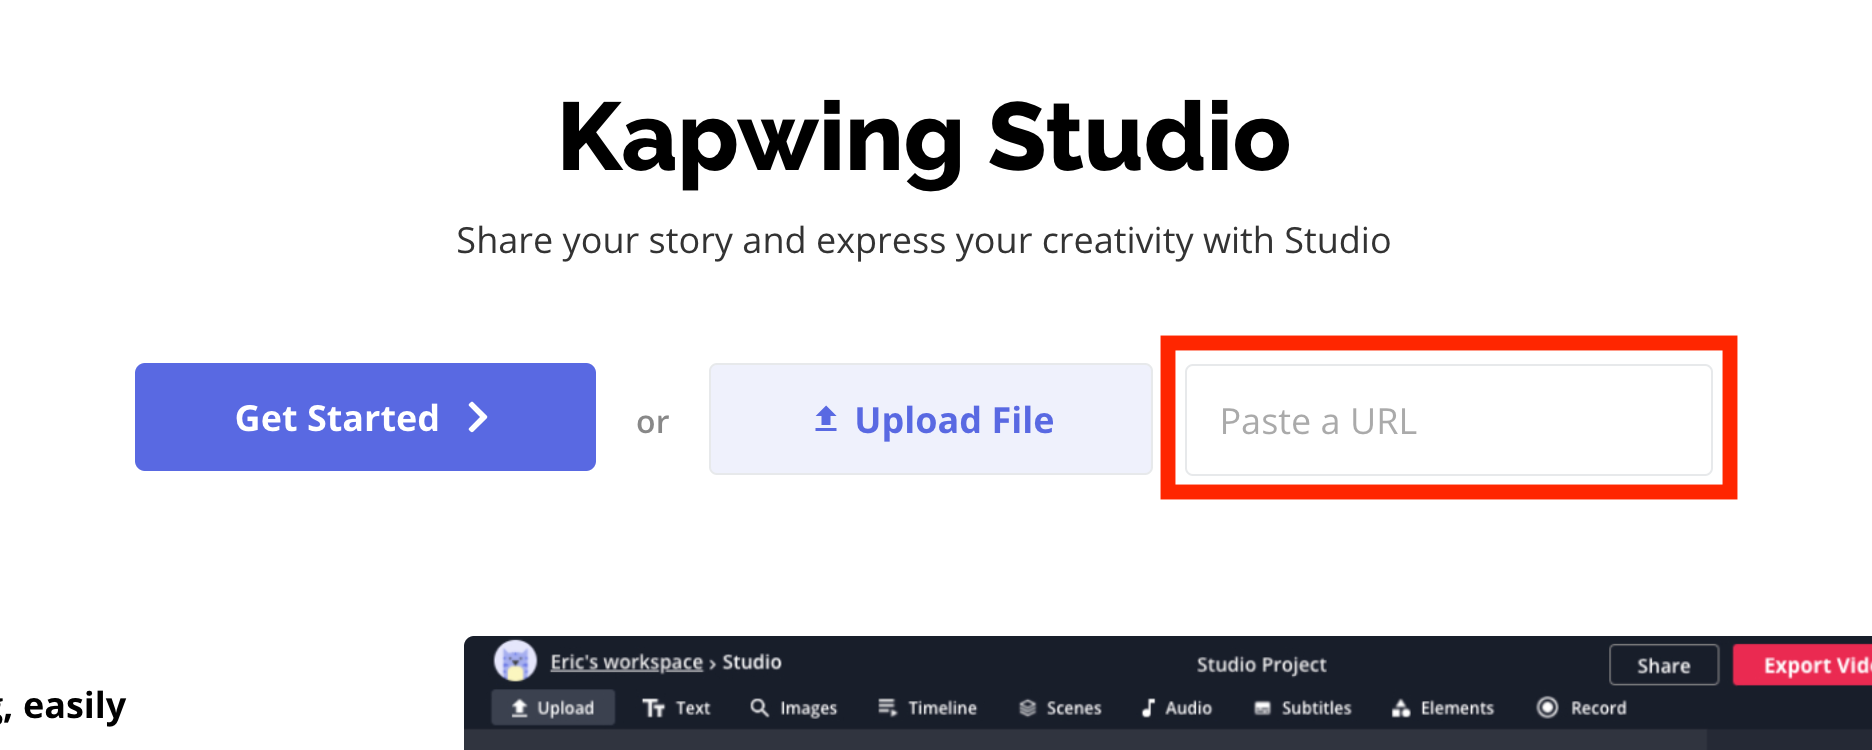Click the workspace avatar icon
This screenshot has width=1872, height=750.
[515, 661]
